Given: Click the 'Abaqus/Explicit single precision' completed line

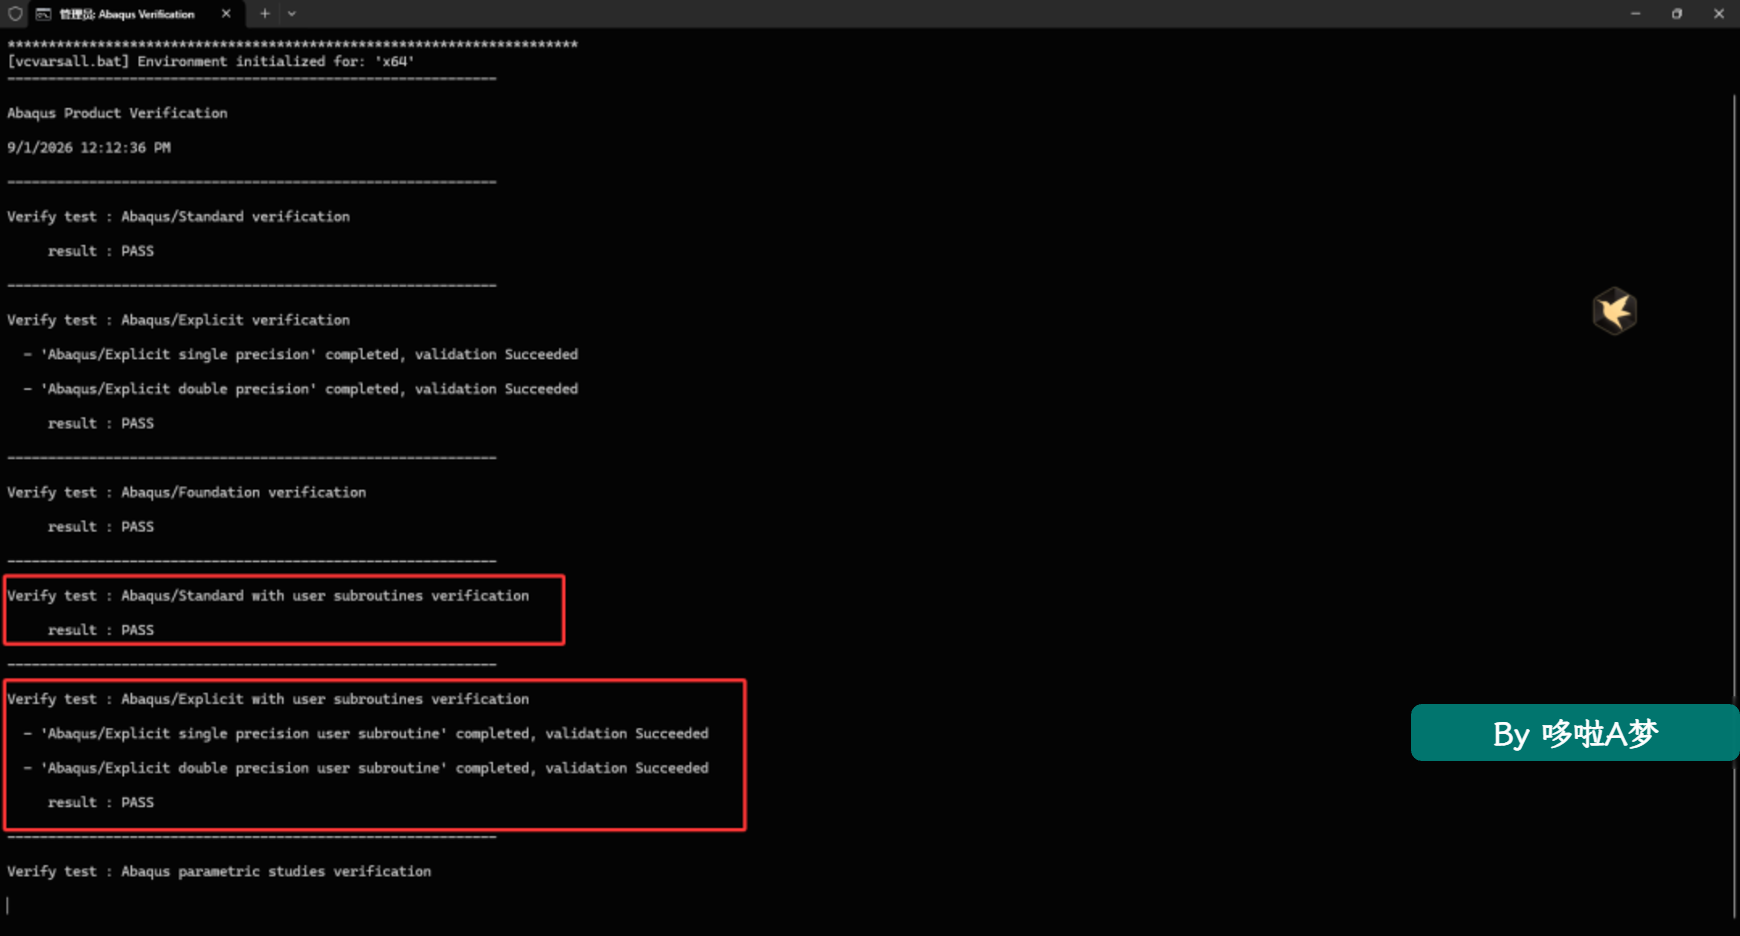Looking at the screenshot, I should (301, 354).
